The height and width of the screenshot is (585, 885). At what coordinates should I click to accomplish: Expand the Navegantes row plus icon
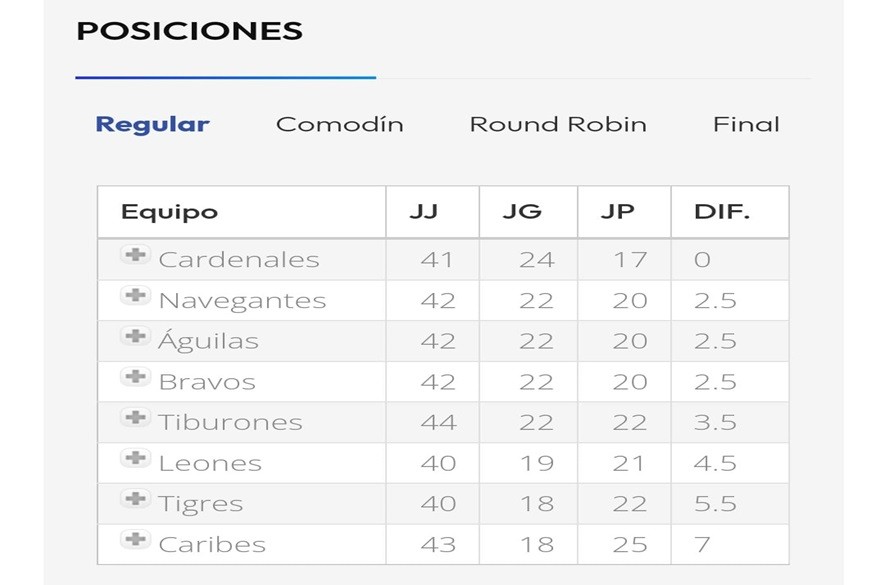point(134,296)
